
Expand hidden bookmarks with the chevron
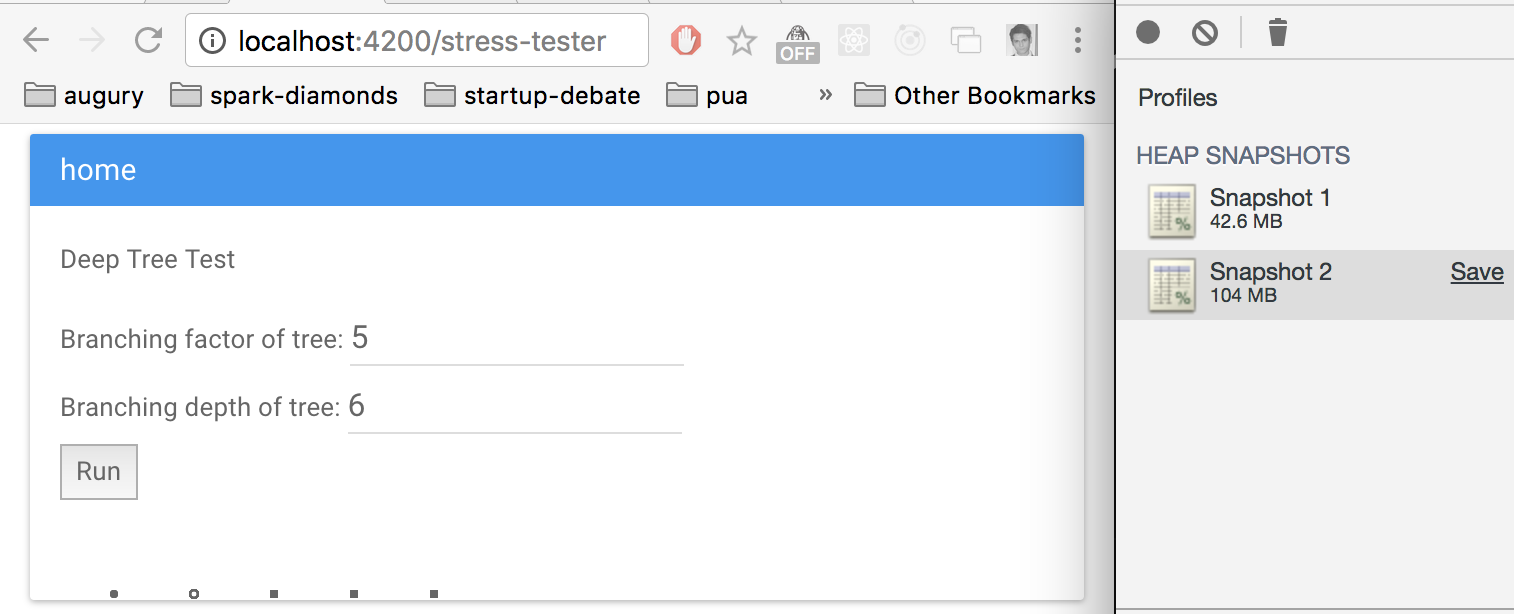[x=825, y=95]
